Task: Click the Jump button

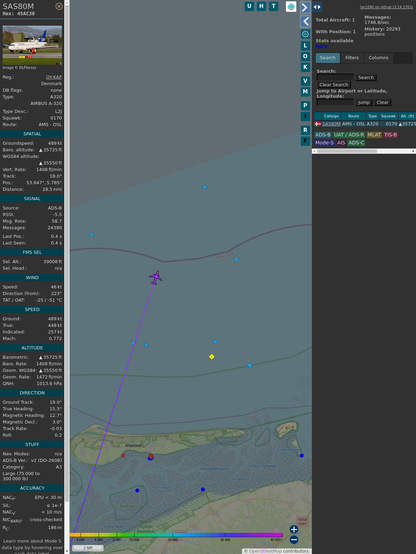Action: pyautogui.click(x=363, y=102)
